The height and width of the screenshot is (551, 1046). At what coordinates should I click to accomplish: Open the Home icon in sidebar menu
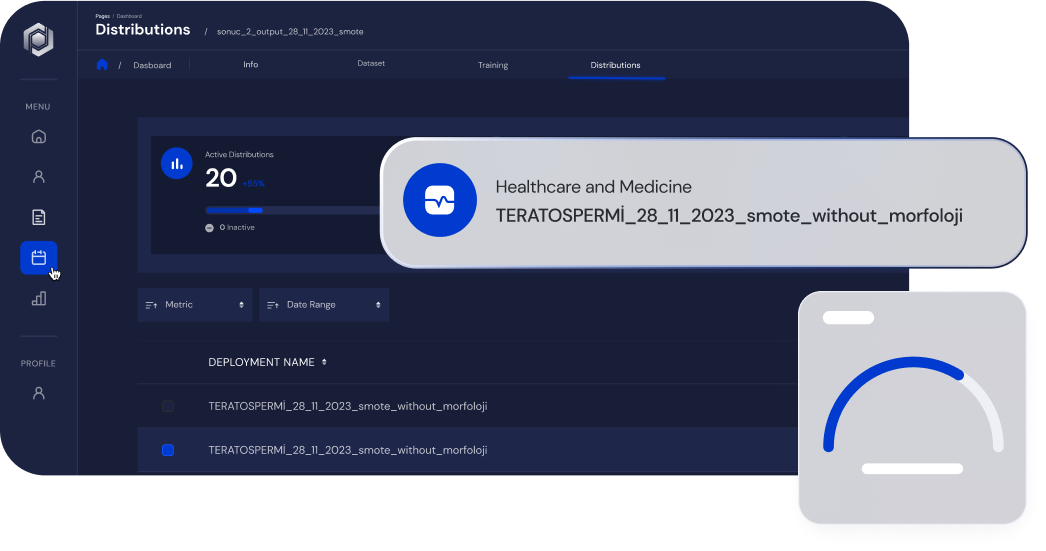[x=39, y=137]
